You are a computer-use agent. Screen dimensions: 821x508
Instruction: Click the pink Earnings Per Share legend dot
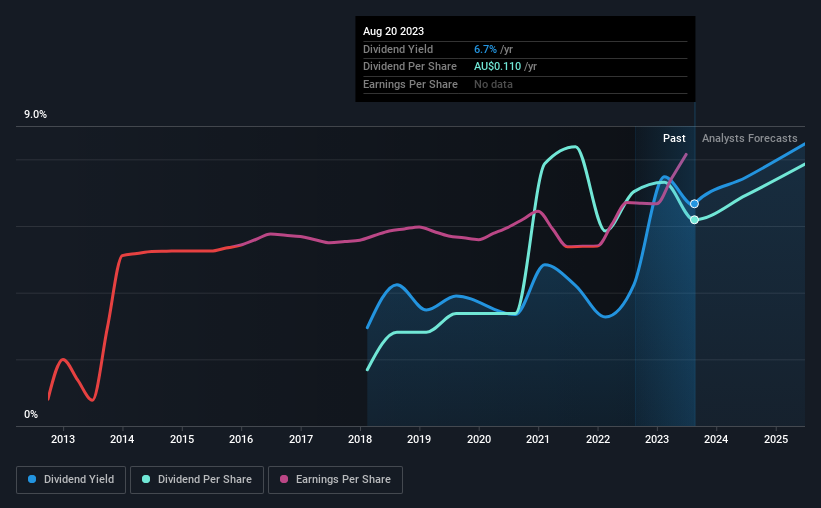[284, 479]
